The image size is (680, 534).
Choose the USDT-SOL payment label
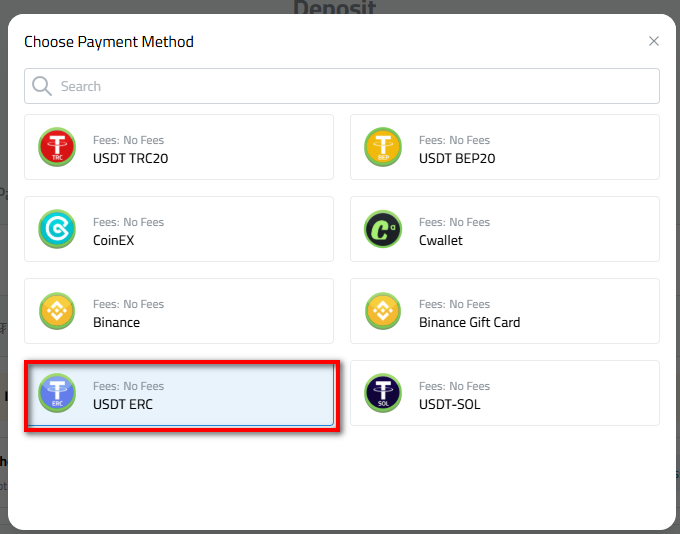click(449, 404)
